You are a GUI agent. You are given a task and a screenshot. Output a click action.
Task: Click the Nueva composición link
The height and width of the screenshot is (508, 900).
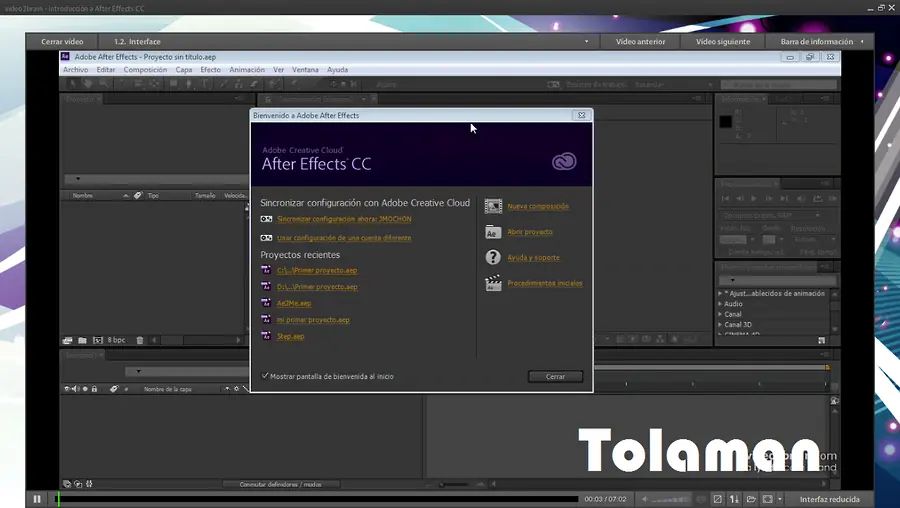coord(538,206)
